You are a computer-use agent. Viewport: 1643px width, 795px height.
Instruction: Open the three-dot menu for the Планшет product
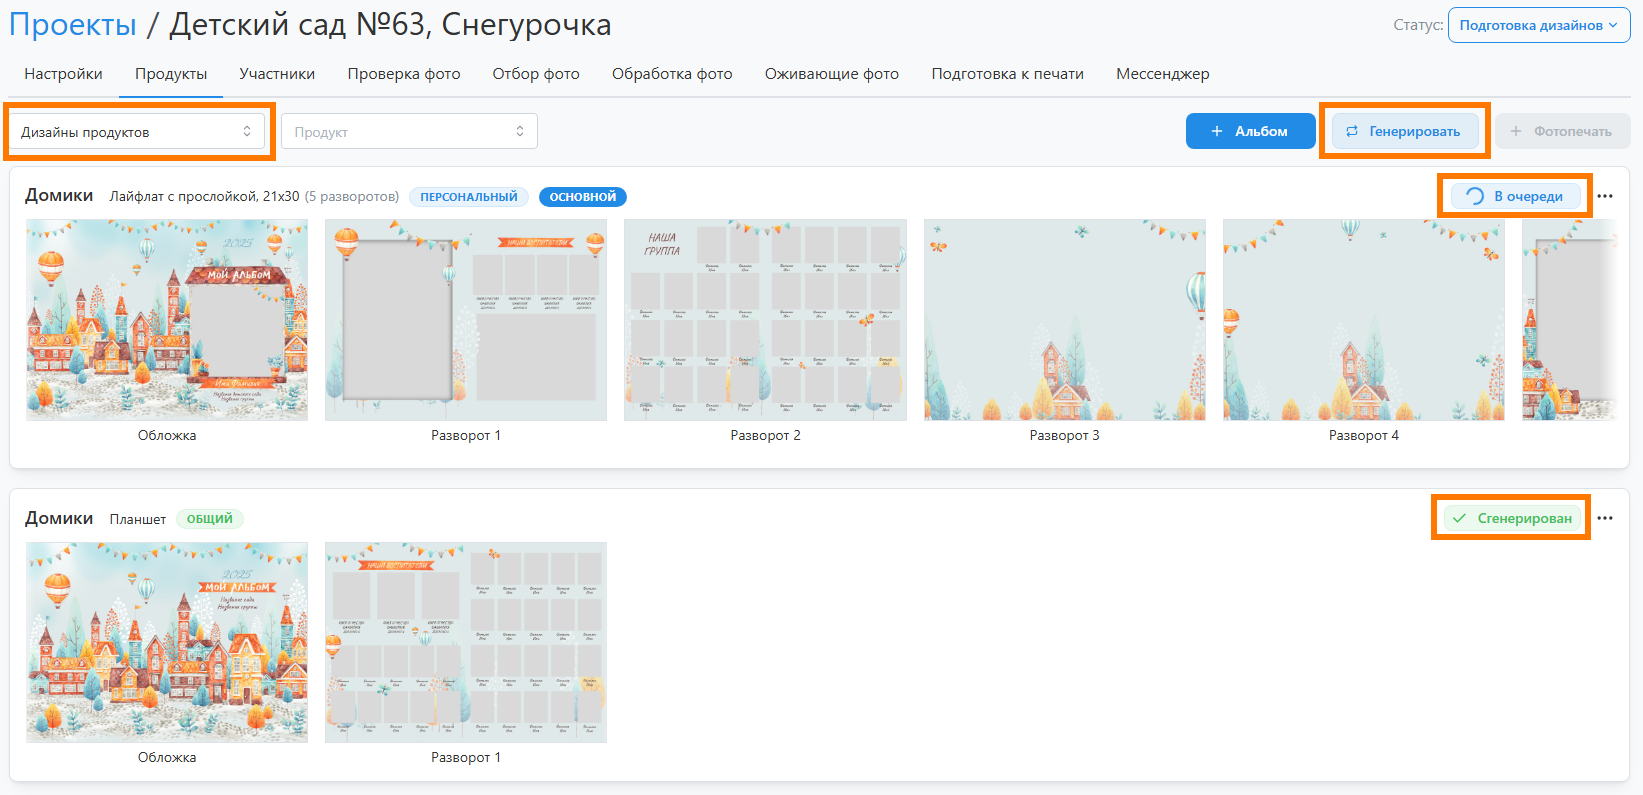click(1605, 518)
